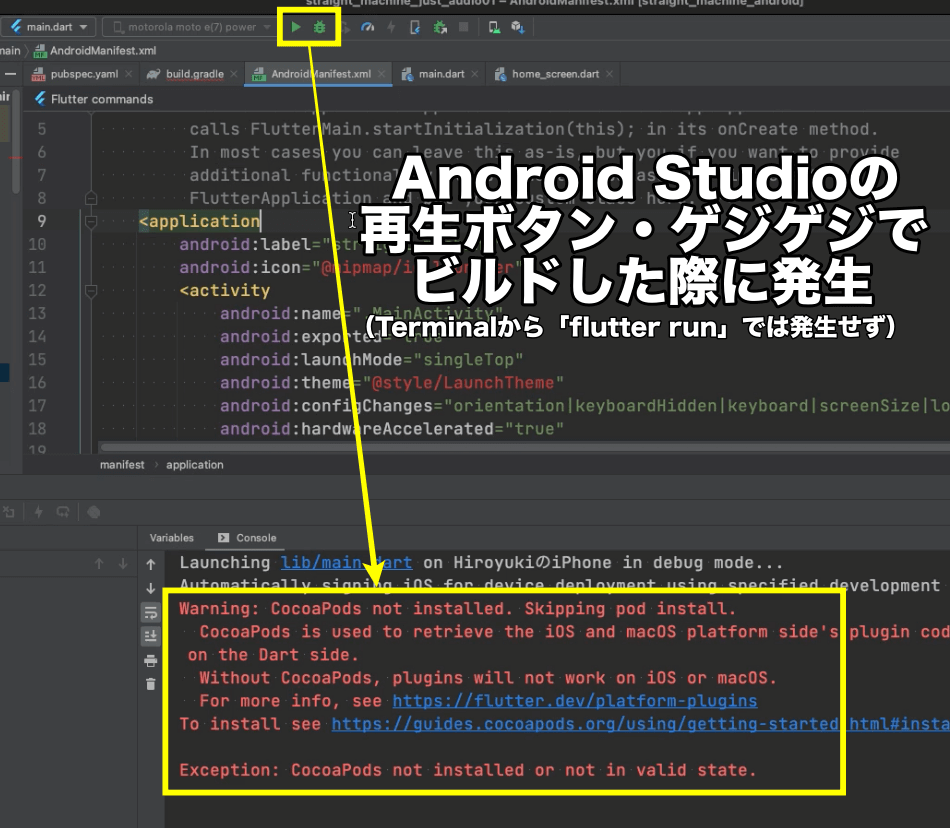Close the home_screen.dart tab
The width and height of the screenshot is (950, 828).
click(610, 74)
